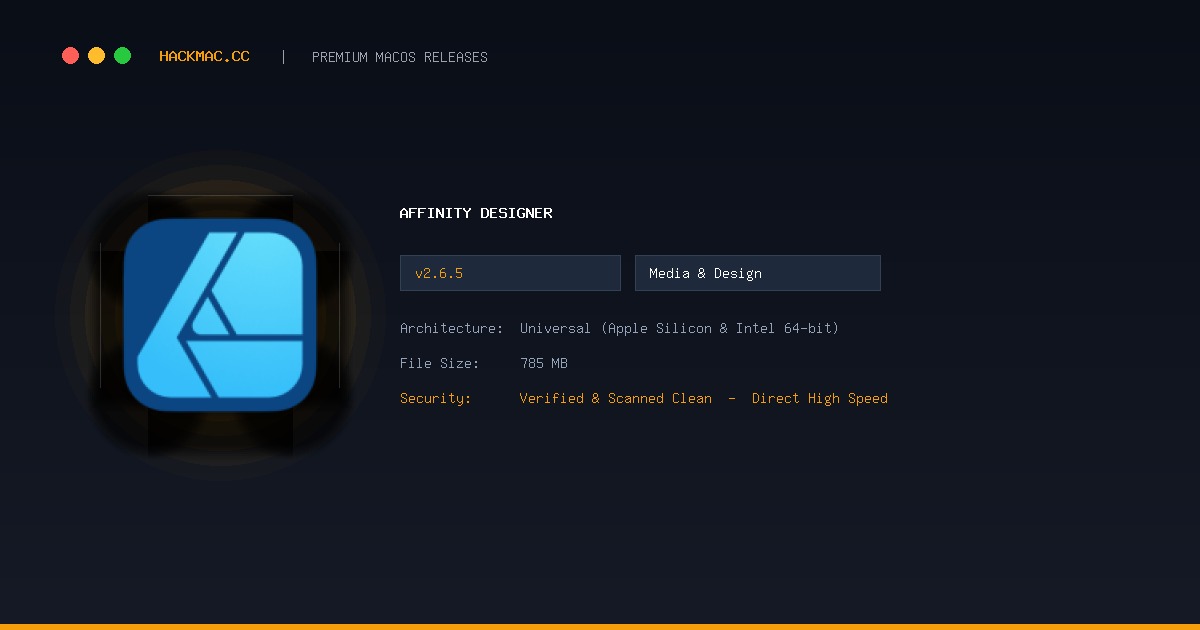This screenshot has width=1200, height=630.
Task: Click the Security: label
Action: (x=436, y=398)
